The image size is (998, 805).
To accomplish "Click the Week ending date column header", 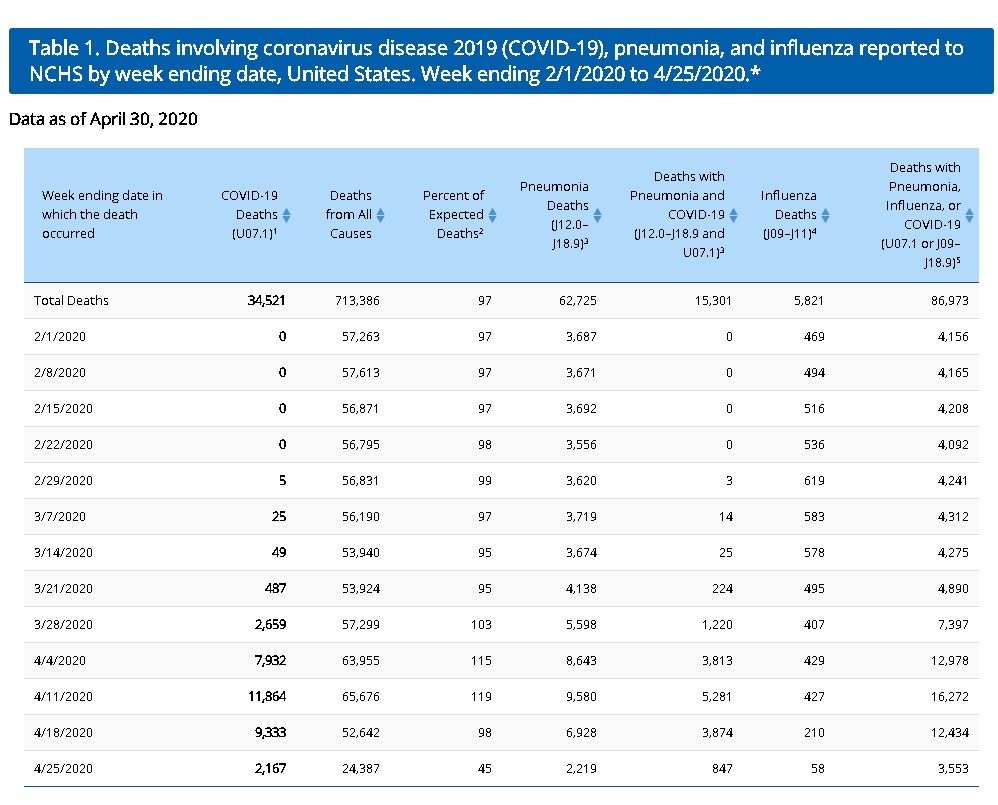I will tap(102, 214).
